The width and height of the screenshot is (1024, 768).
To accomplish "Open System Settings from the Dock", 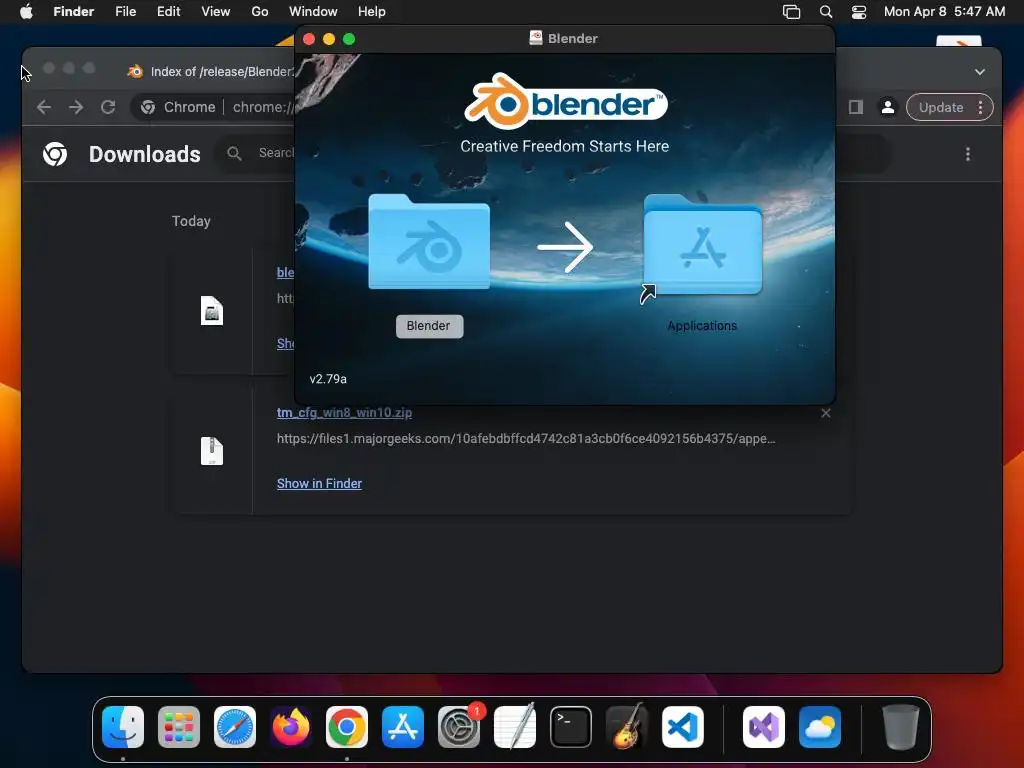I will (x=459, y=727).
